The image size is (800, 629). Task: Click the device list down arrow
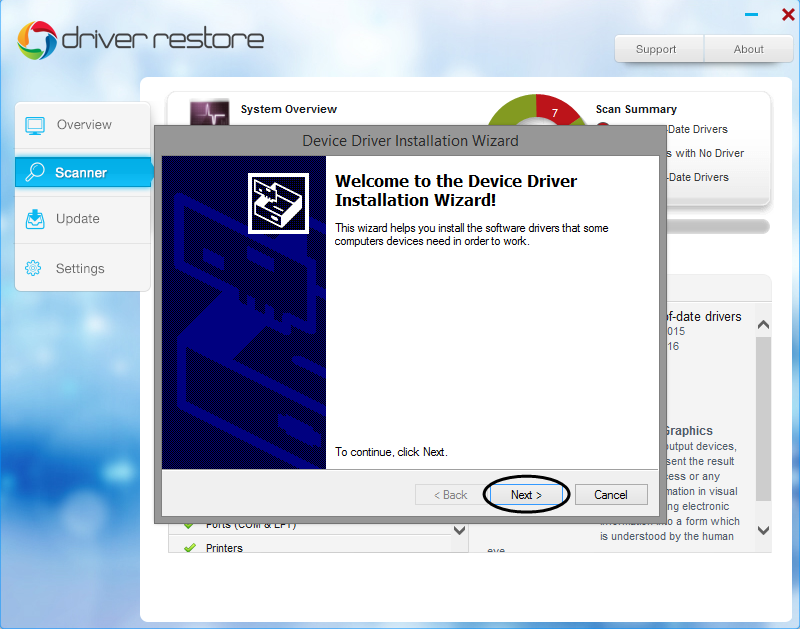459,531
